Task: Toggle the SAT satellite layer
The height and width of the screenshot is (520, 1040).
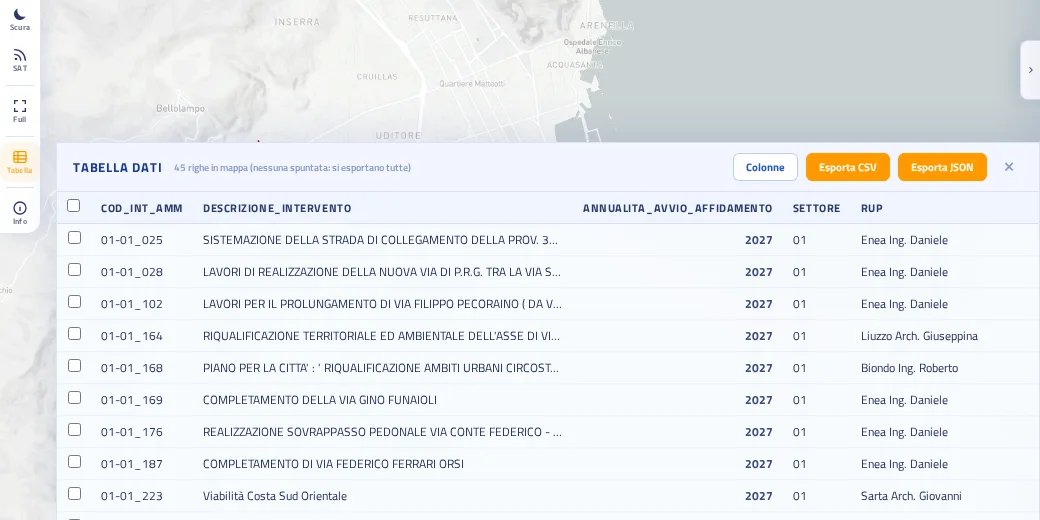Action: pos(20,60)
